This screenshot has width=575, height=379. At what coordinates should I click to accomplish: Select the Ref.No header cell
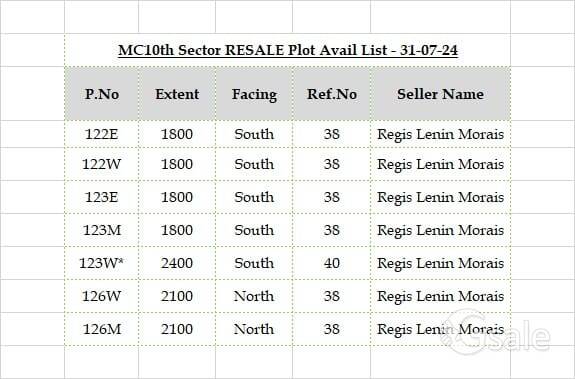[x=332, y=94]
